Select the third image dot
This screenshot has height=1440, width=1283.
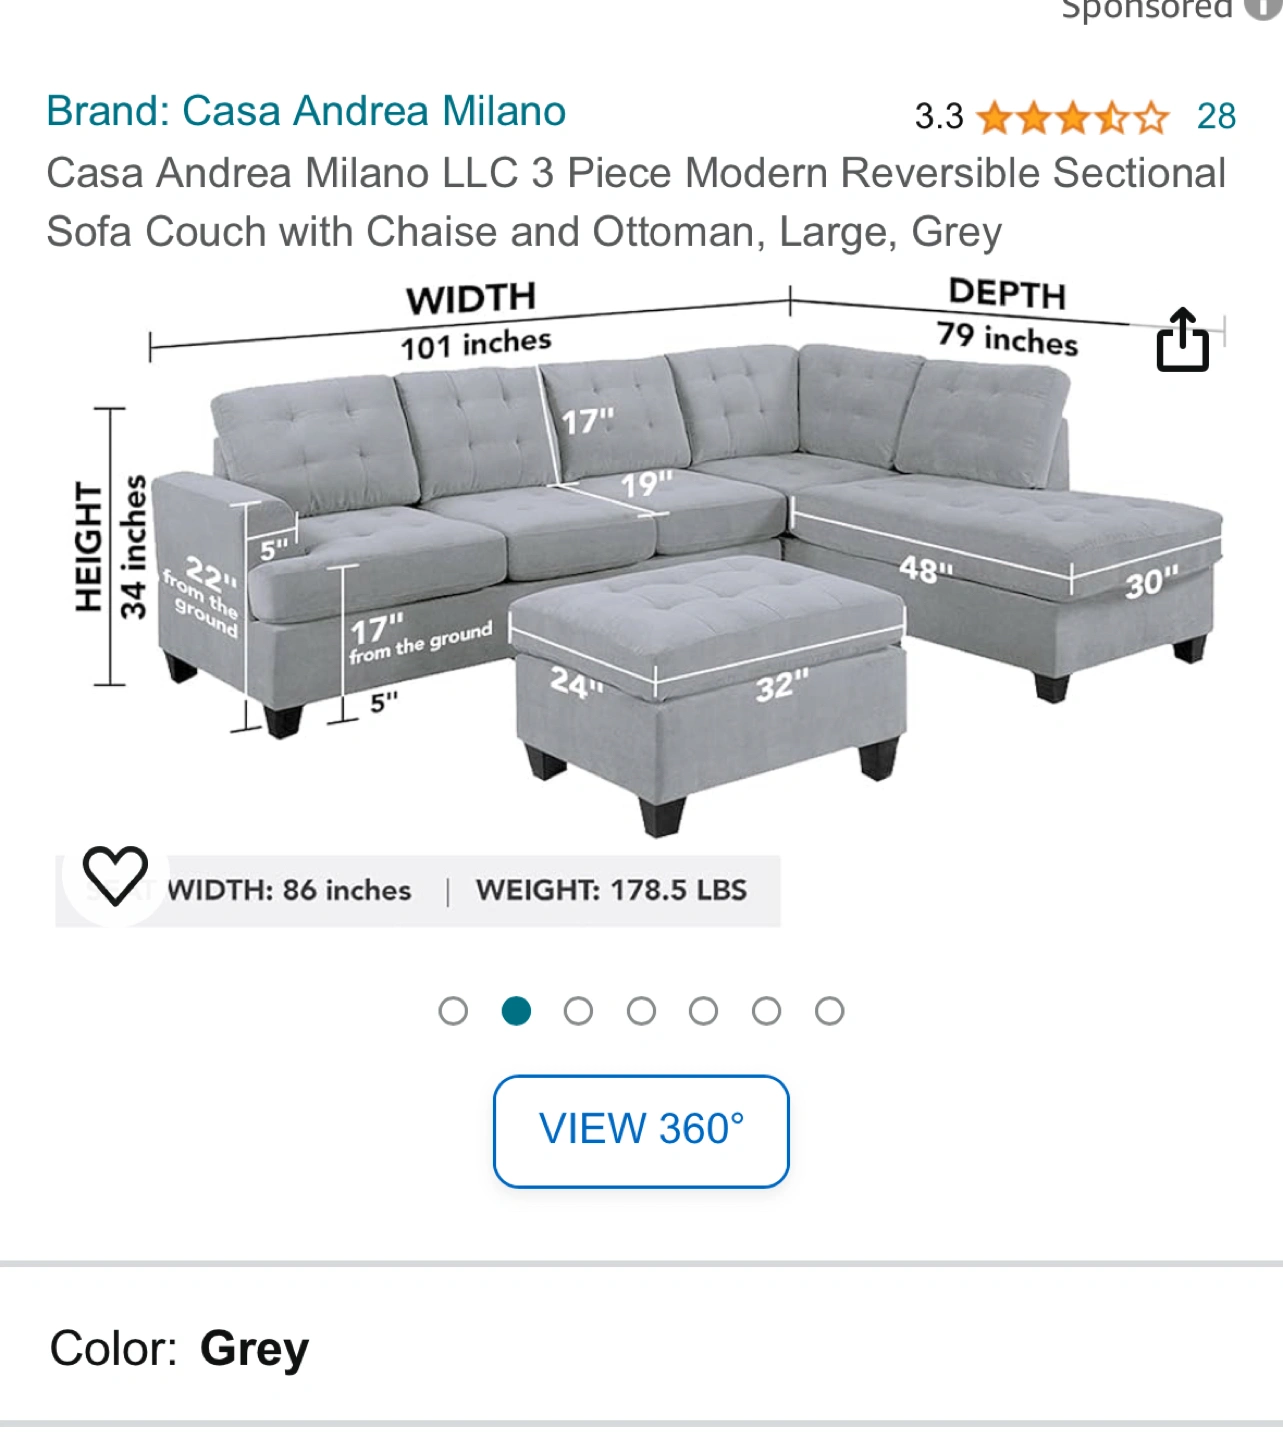[578, 1011]
